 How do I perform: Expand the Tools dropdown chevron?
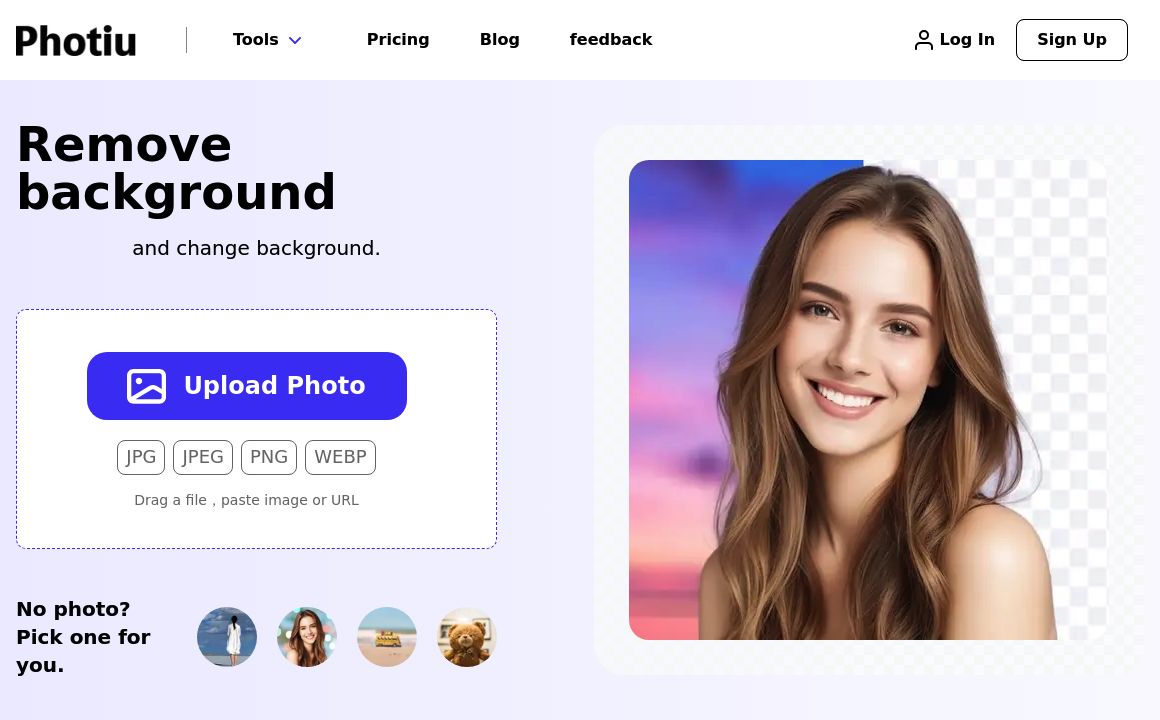(x=295, y=40)
